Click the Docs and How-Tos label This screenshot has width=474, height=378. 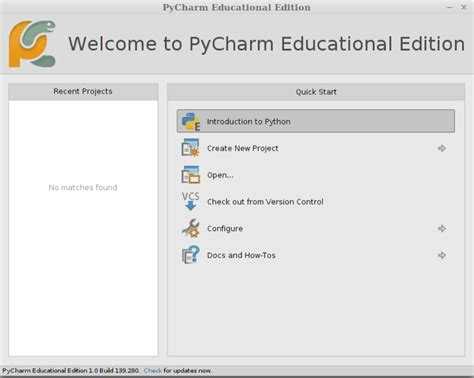point(241,255)
